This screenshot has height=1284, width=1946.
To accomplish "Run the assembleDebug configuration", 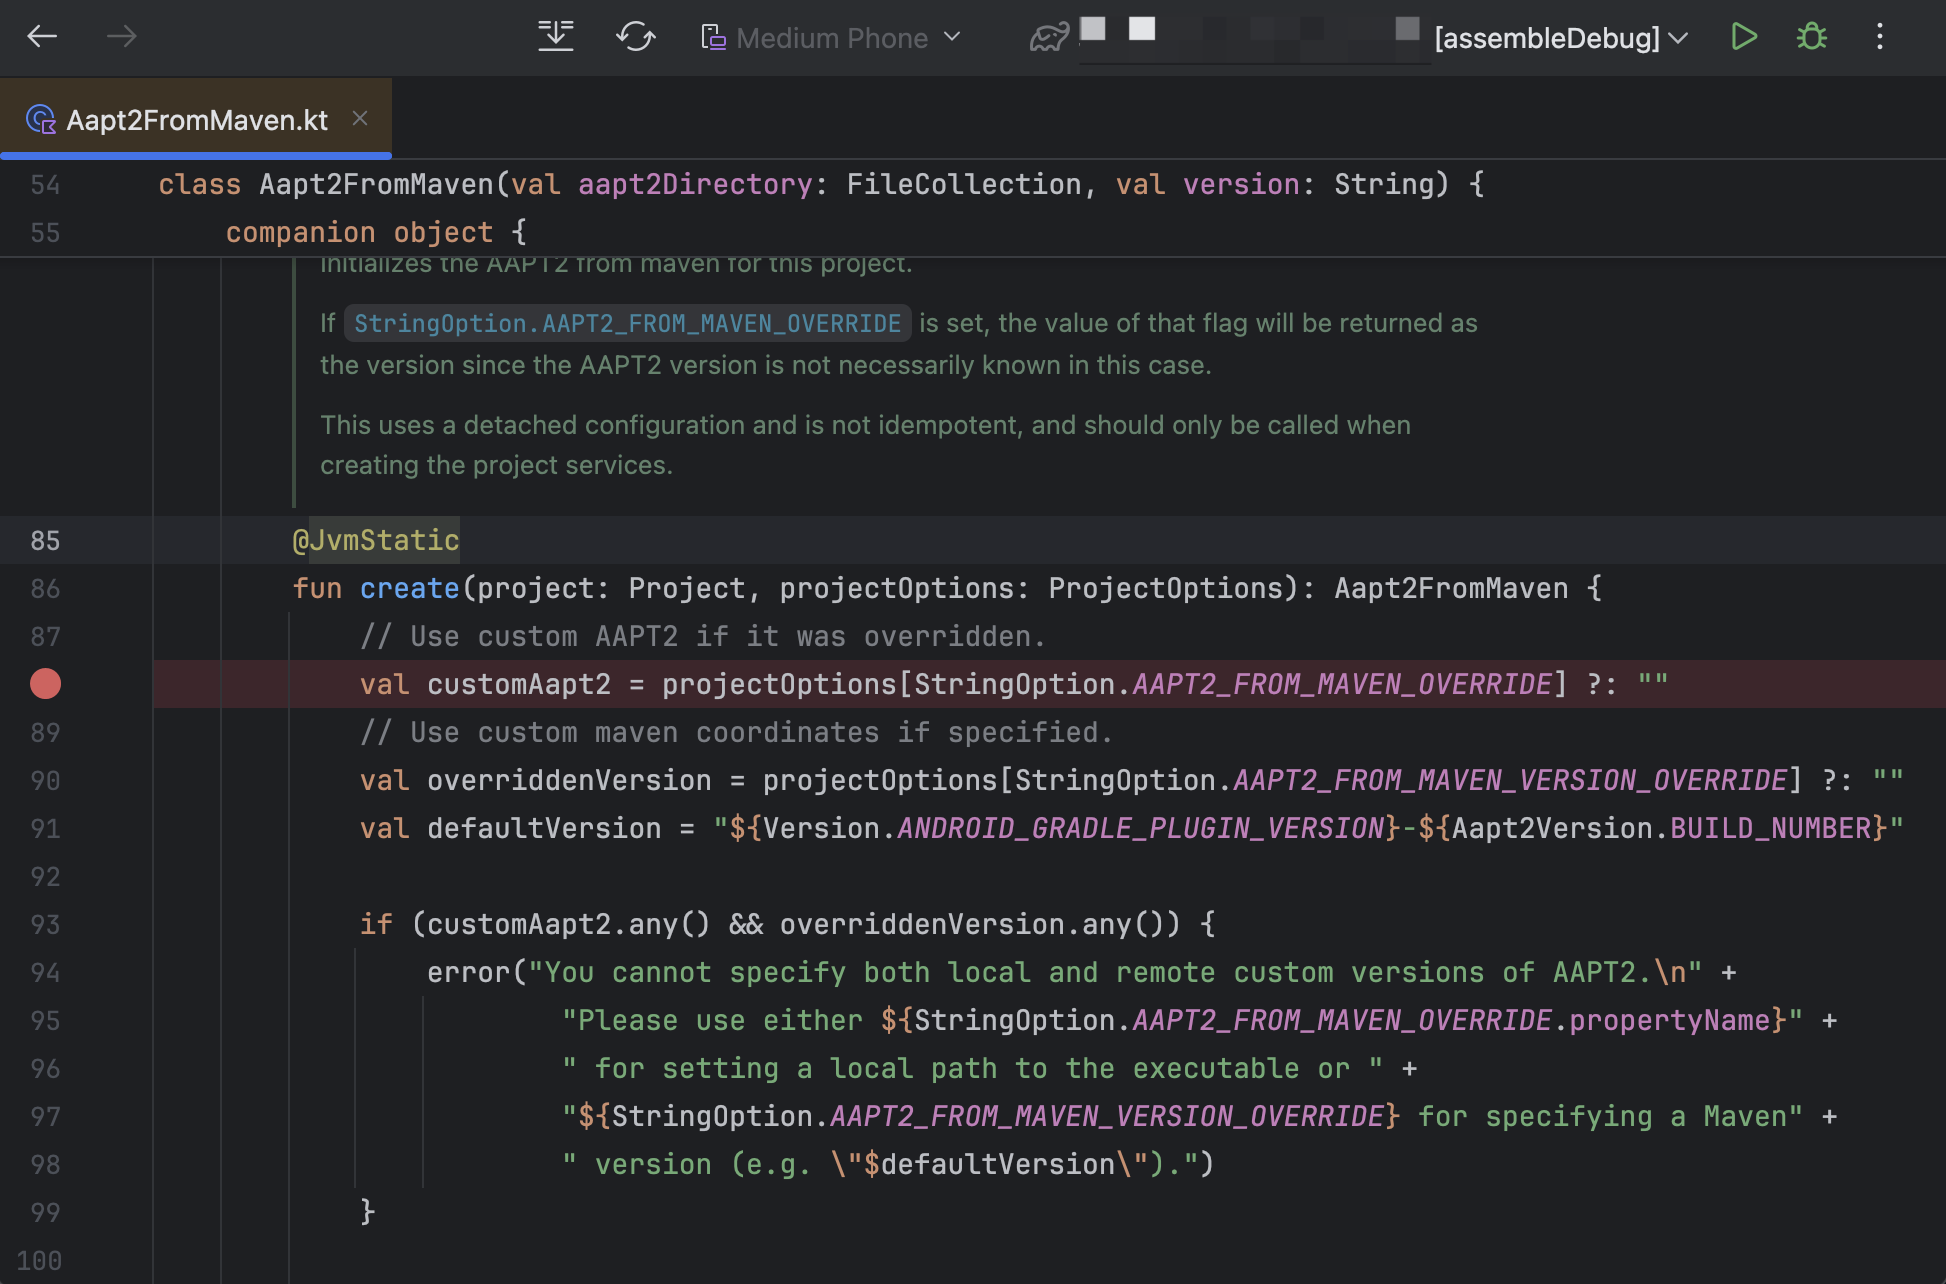I will [1743, 37].
